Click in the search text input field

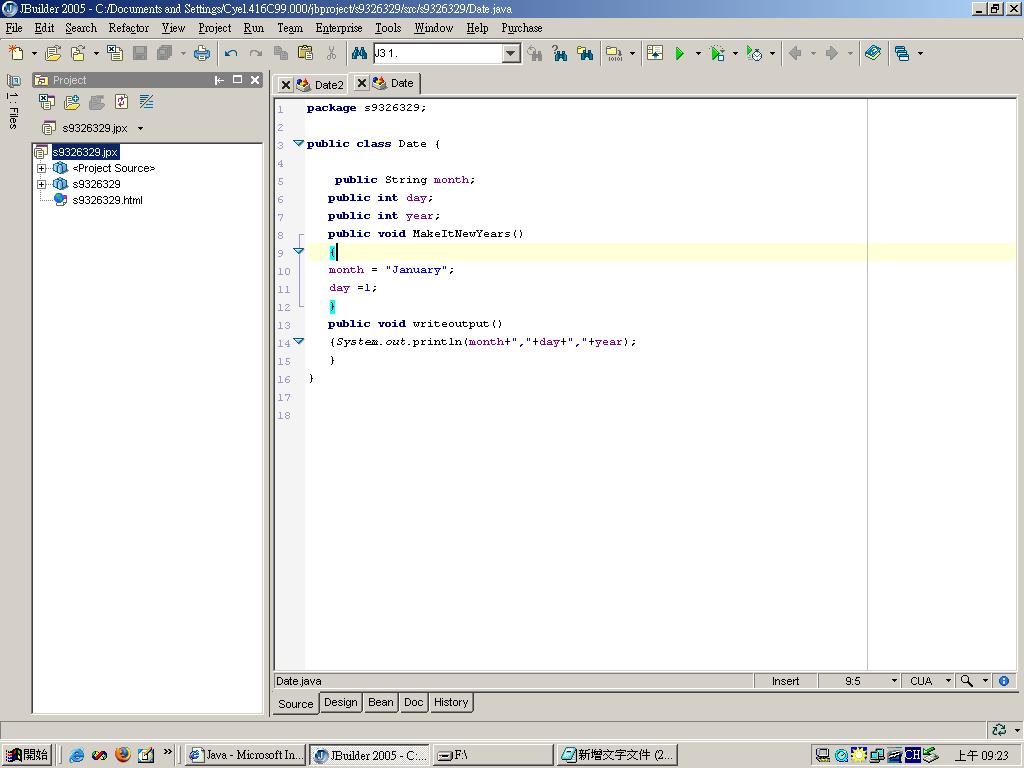pos(437,54)
